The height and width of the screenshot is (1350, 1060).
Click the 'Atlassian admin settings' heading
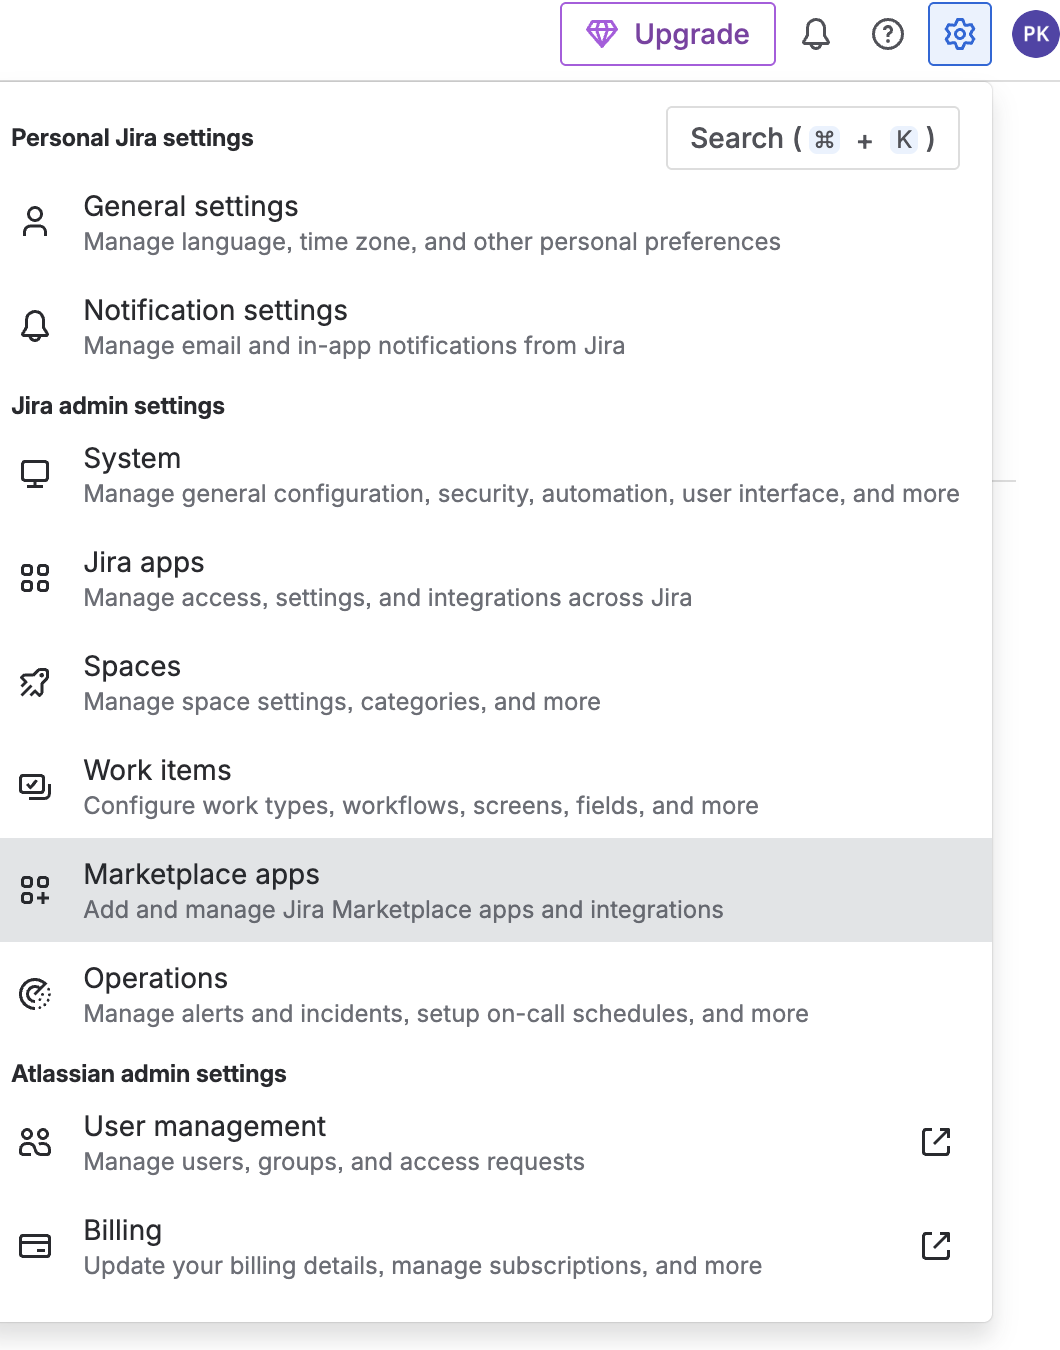click(x=149, y=1074)
